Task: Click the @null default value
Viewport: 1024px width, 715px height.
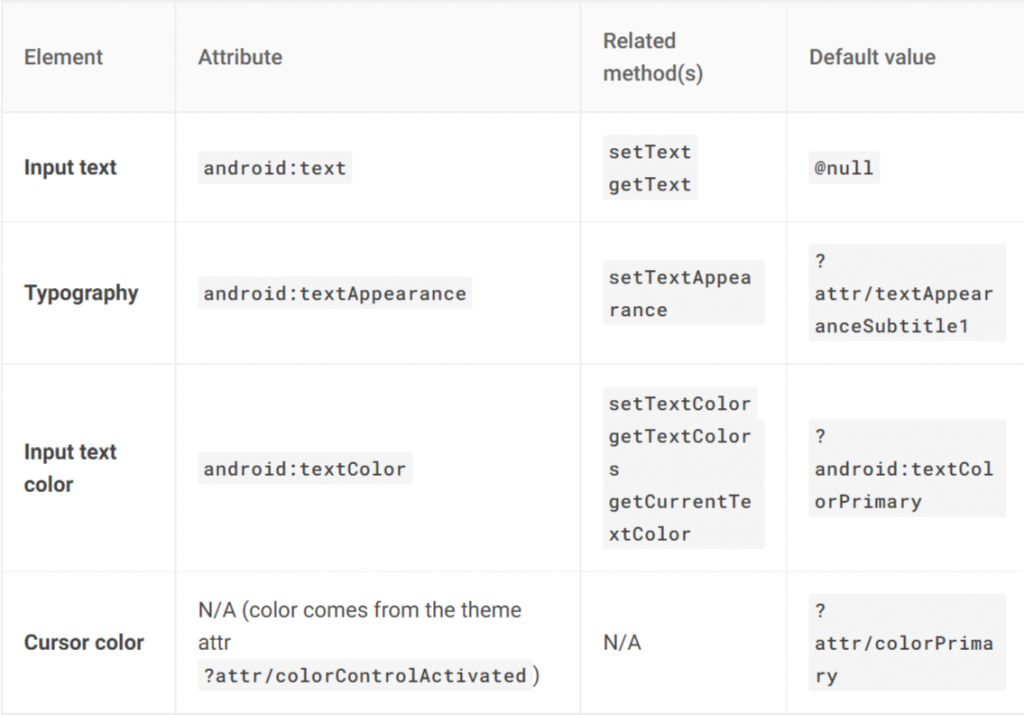Action: (x=844, y=168)
